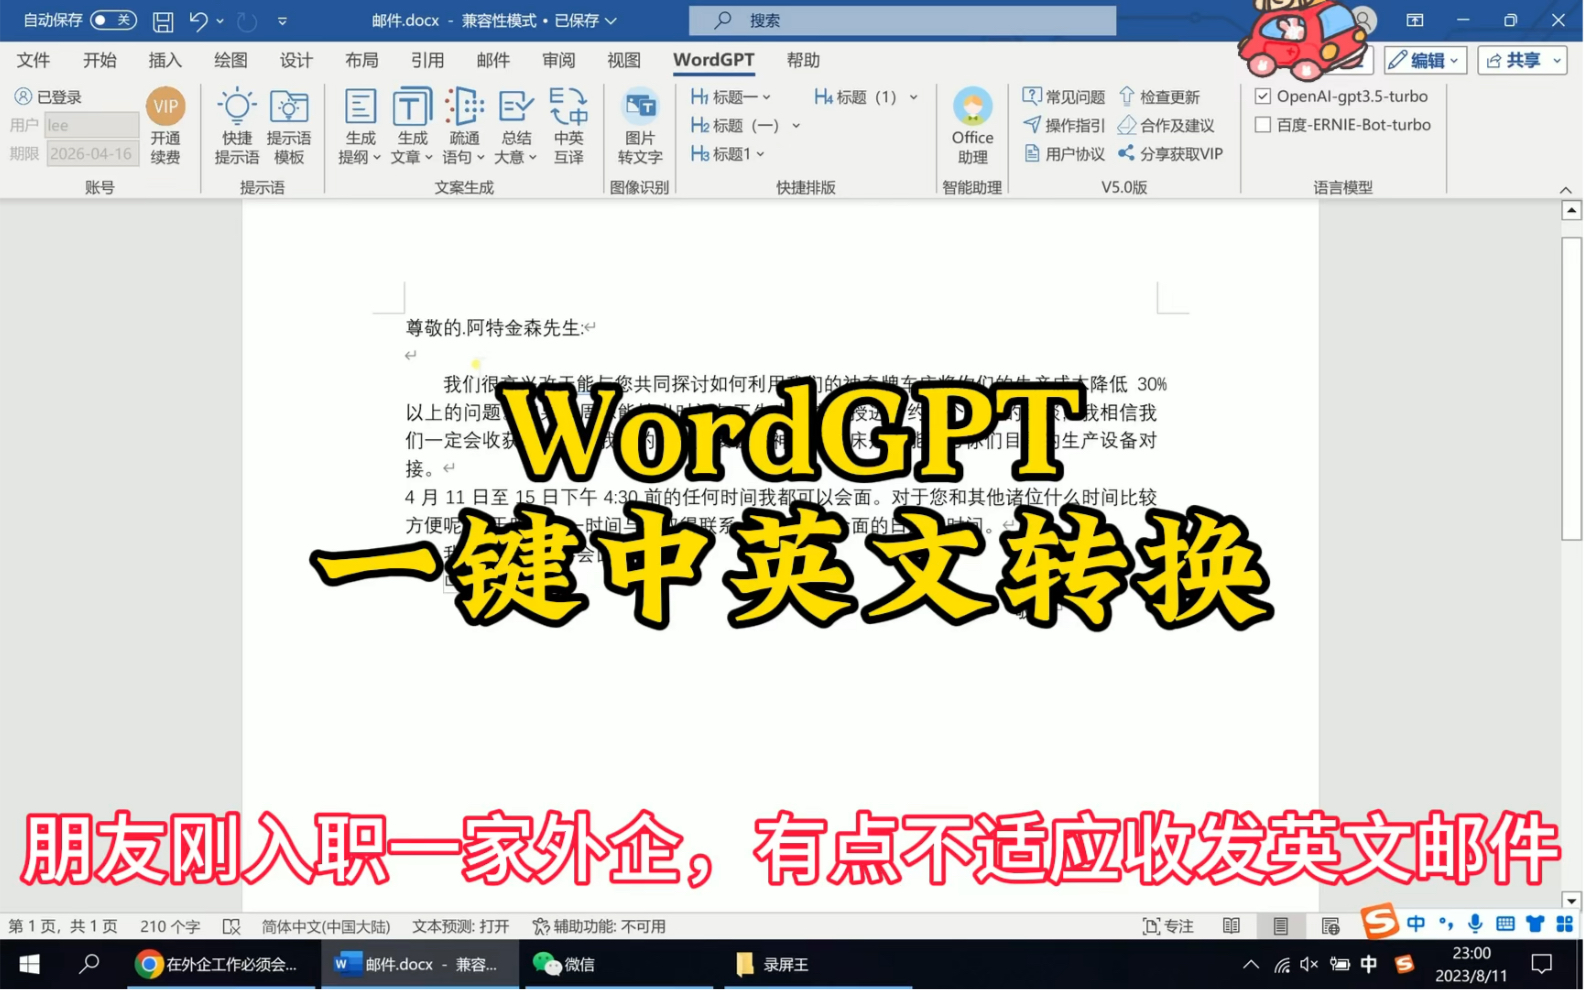Click the taskbar search magnifier icon
Image resolution: width=1584 pixels, height=990 pixels.
tap(89, 965)
